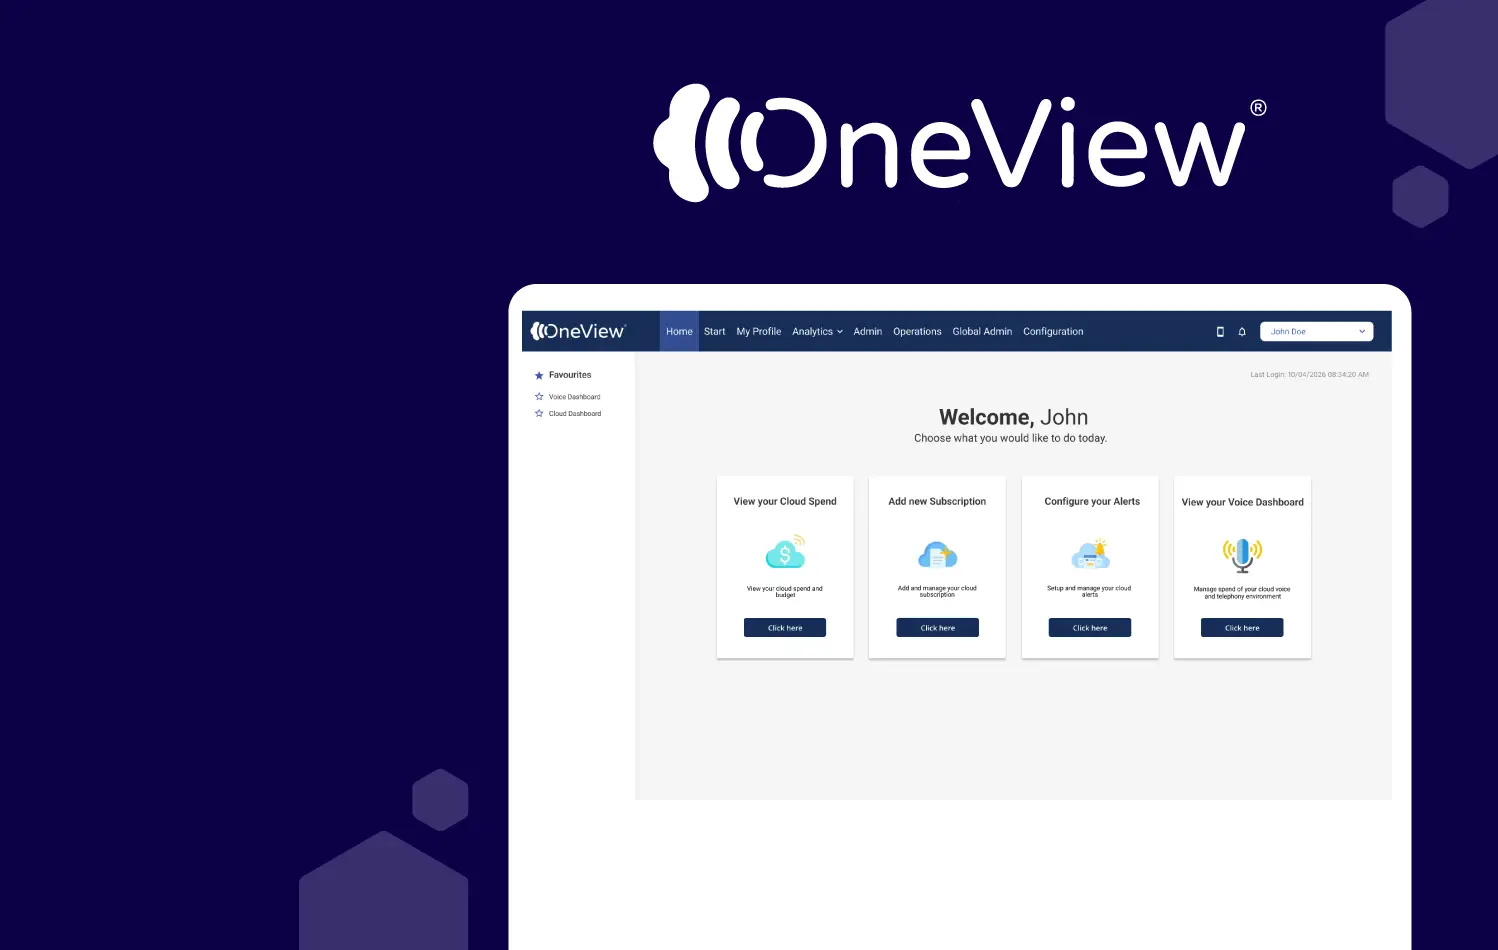Toggle the star beside Voice Dashboard

click(539, 397)
